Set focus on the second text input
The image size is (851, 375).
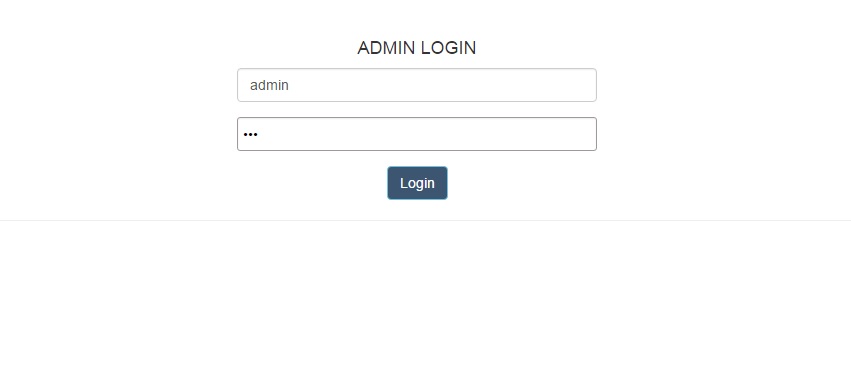click(417, 134)
